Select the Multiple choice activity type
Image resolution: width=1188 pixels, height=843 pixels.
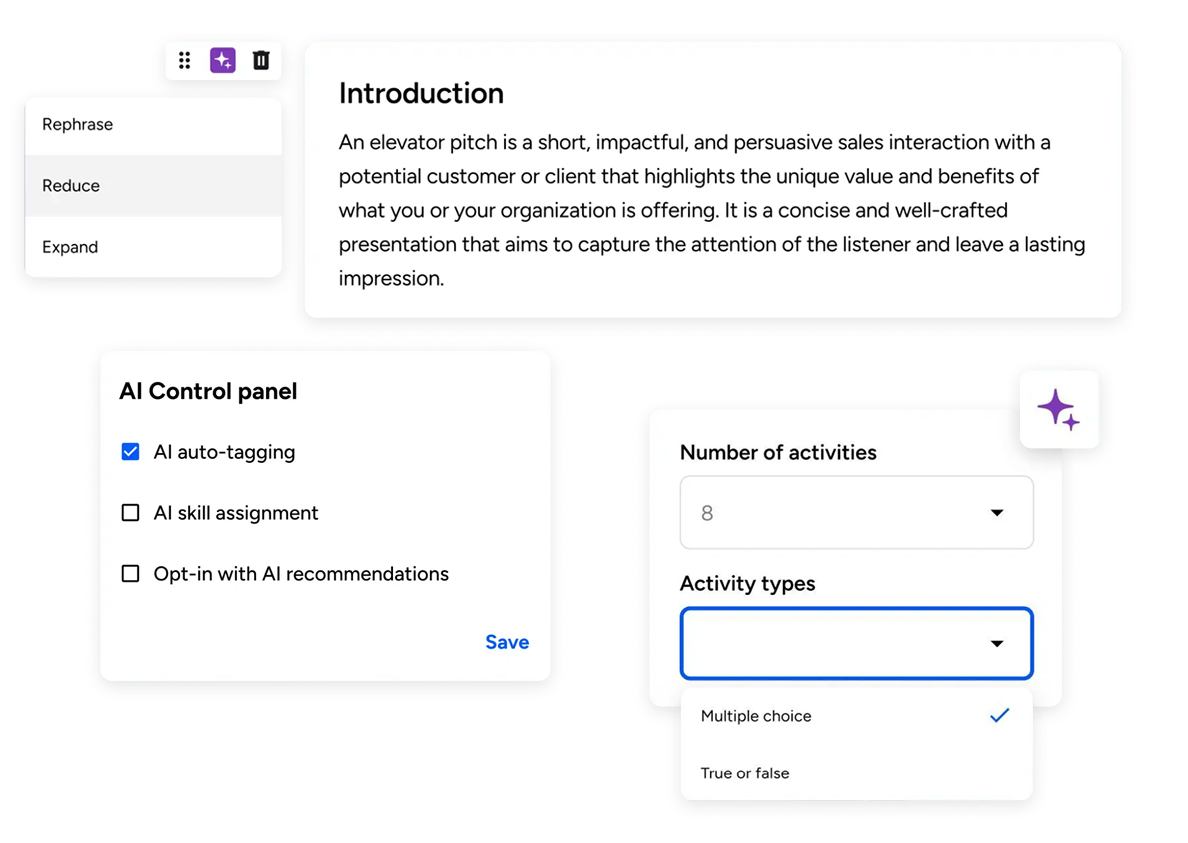pos(756,716)
